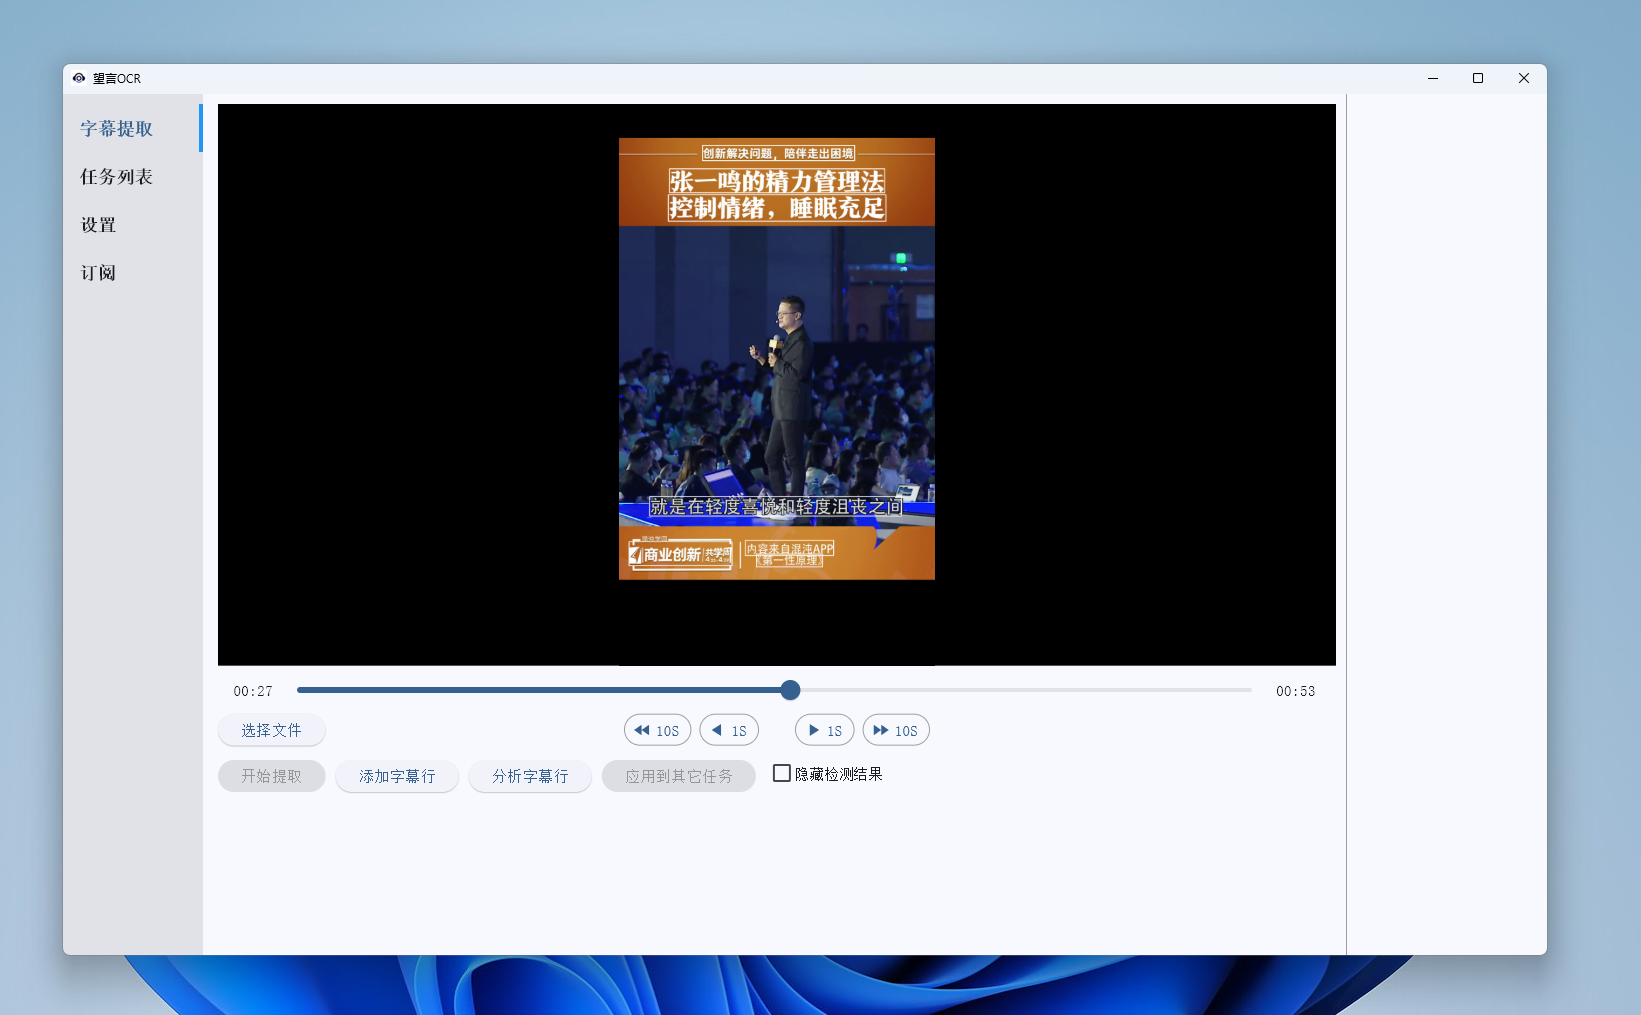Click the 商业创新 watermark box in the video
1641x1015 pixels.
(680, 554)
